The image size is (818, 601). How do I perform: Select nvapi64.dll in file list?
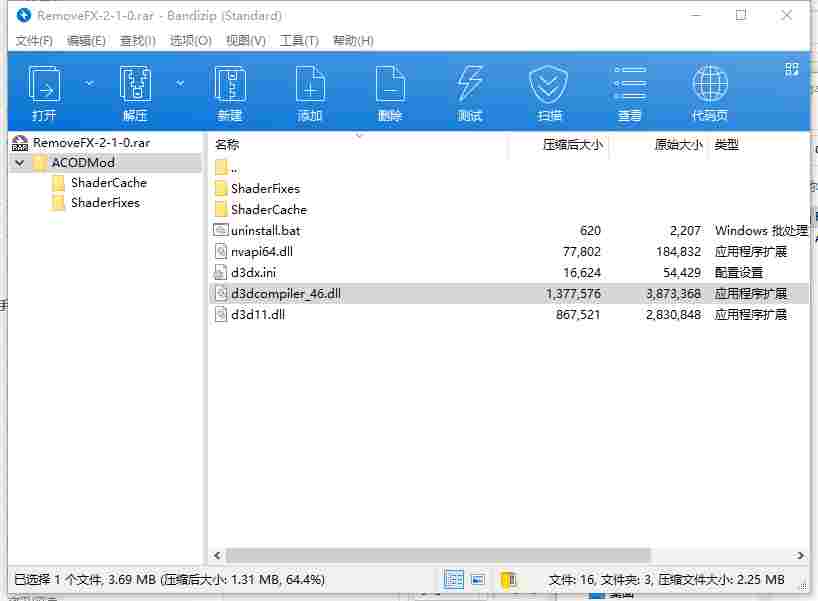point(262,251)
